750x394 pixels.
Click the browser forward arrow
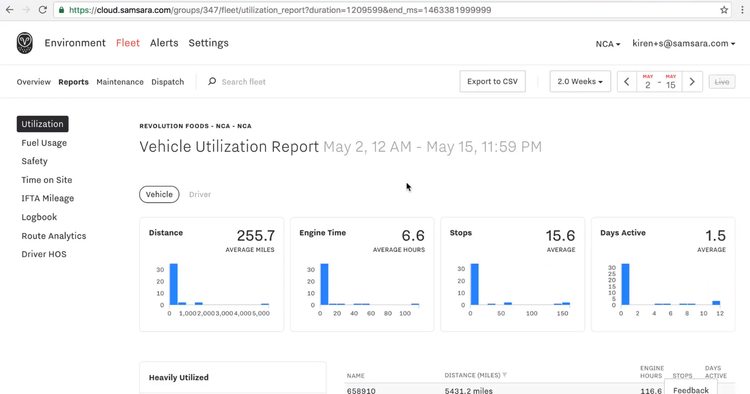pos(26,10)
